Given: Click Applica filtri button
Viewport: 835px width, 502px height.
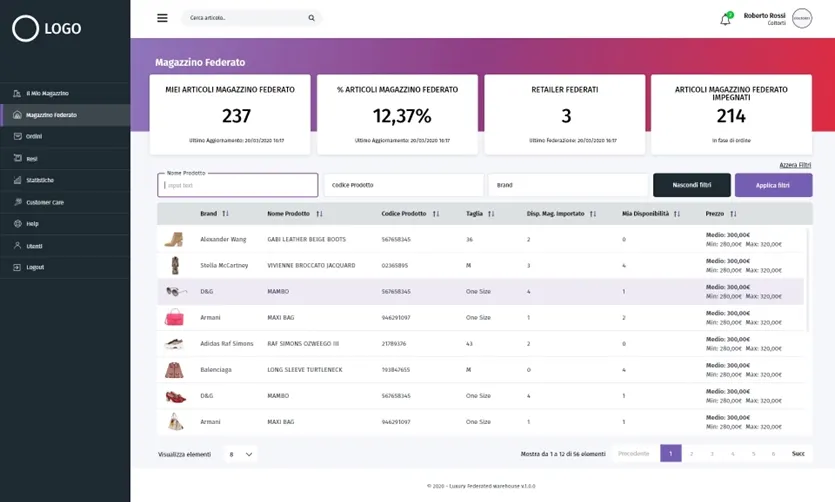Looking at the screenshot, I should pos(773,185).
